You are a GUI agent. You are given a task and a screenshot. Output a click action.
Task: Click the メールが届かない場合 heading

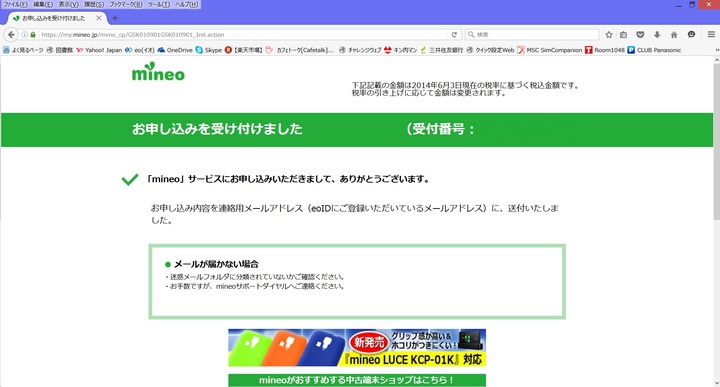[x=216, y=264]
